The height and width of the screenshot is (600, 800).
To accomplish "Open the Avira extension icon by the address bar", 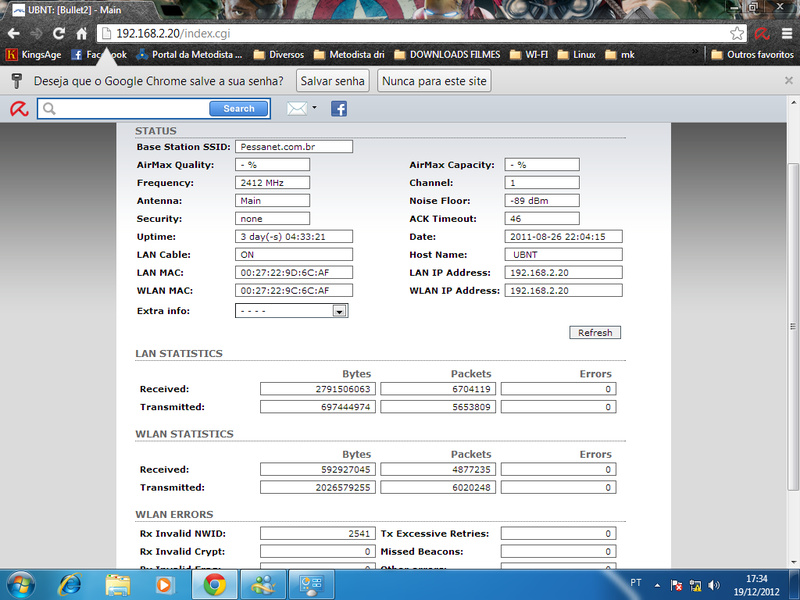I will click(762, 34).
